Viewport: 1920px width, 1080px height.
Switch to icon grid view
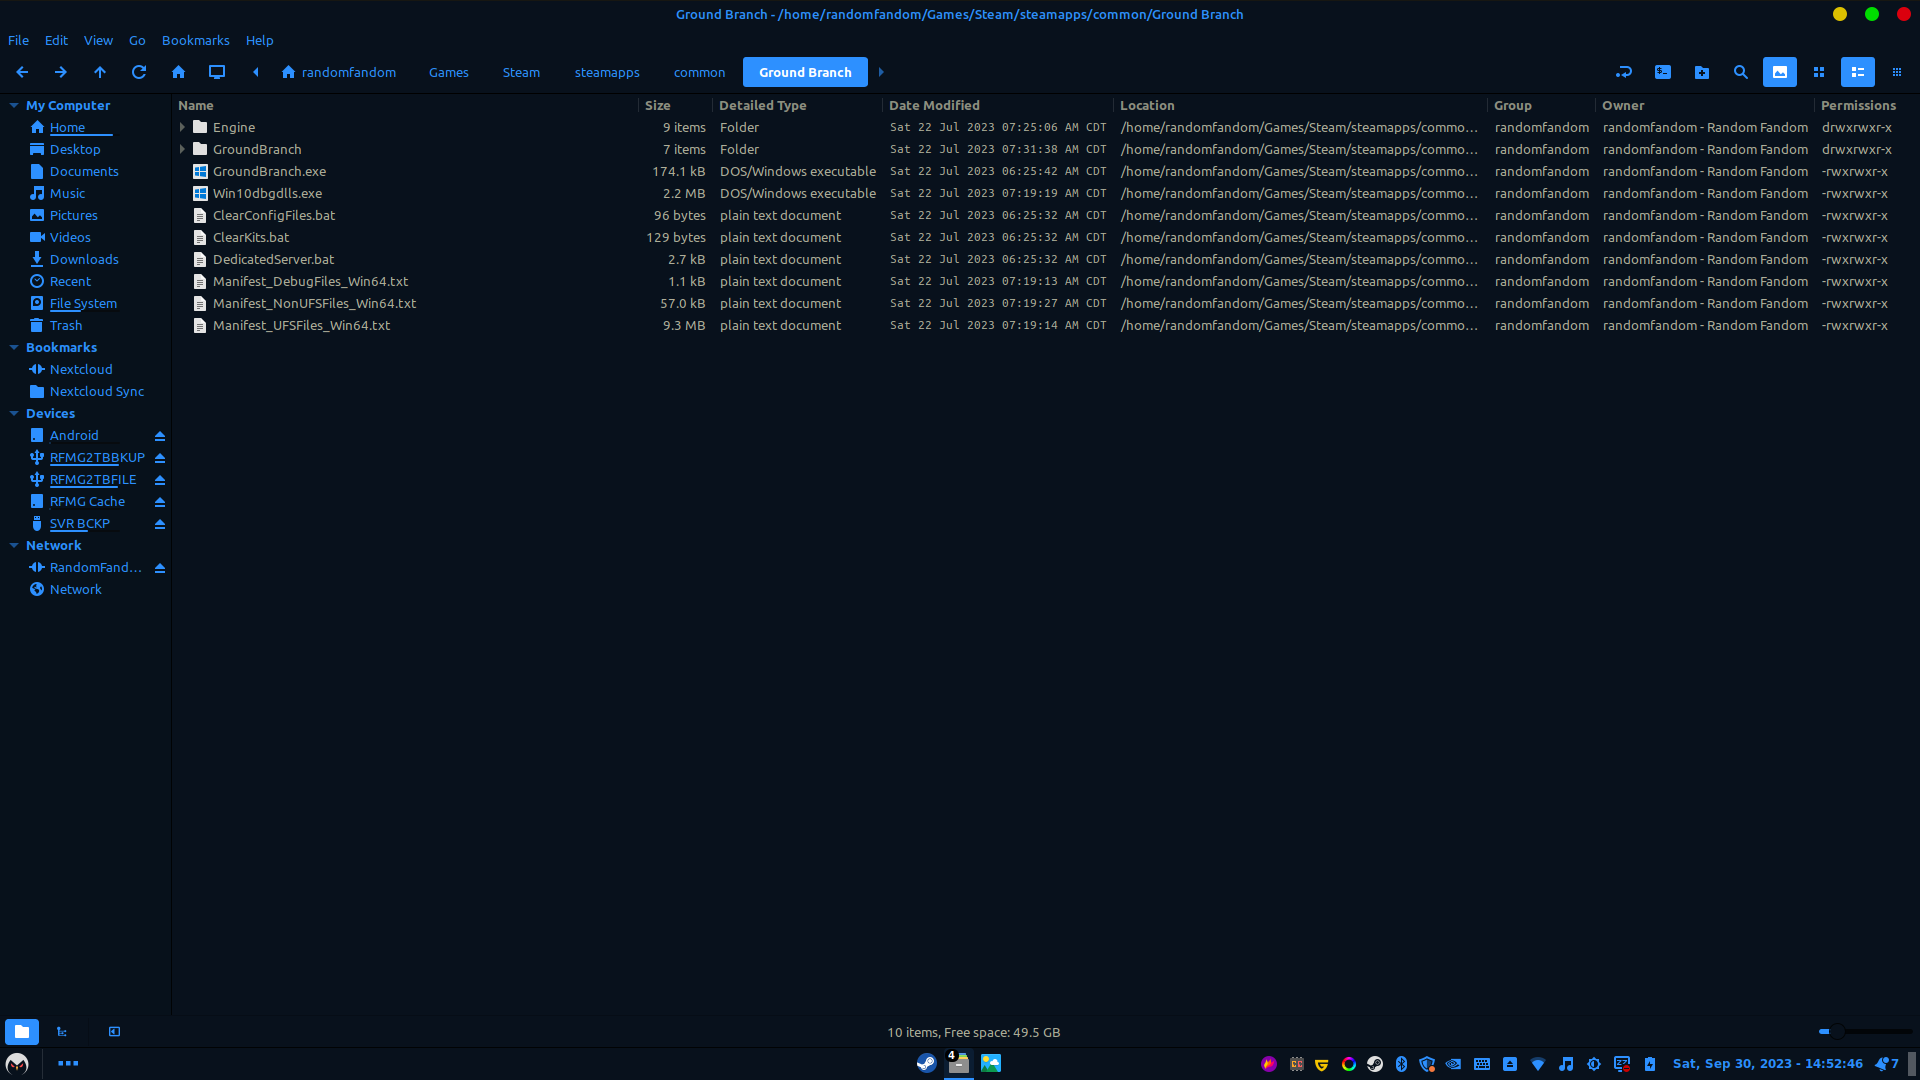(1819, 72)
